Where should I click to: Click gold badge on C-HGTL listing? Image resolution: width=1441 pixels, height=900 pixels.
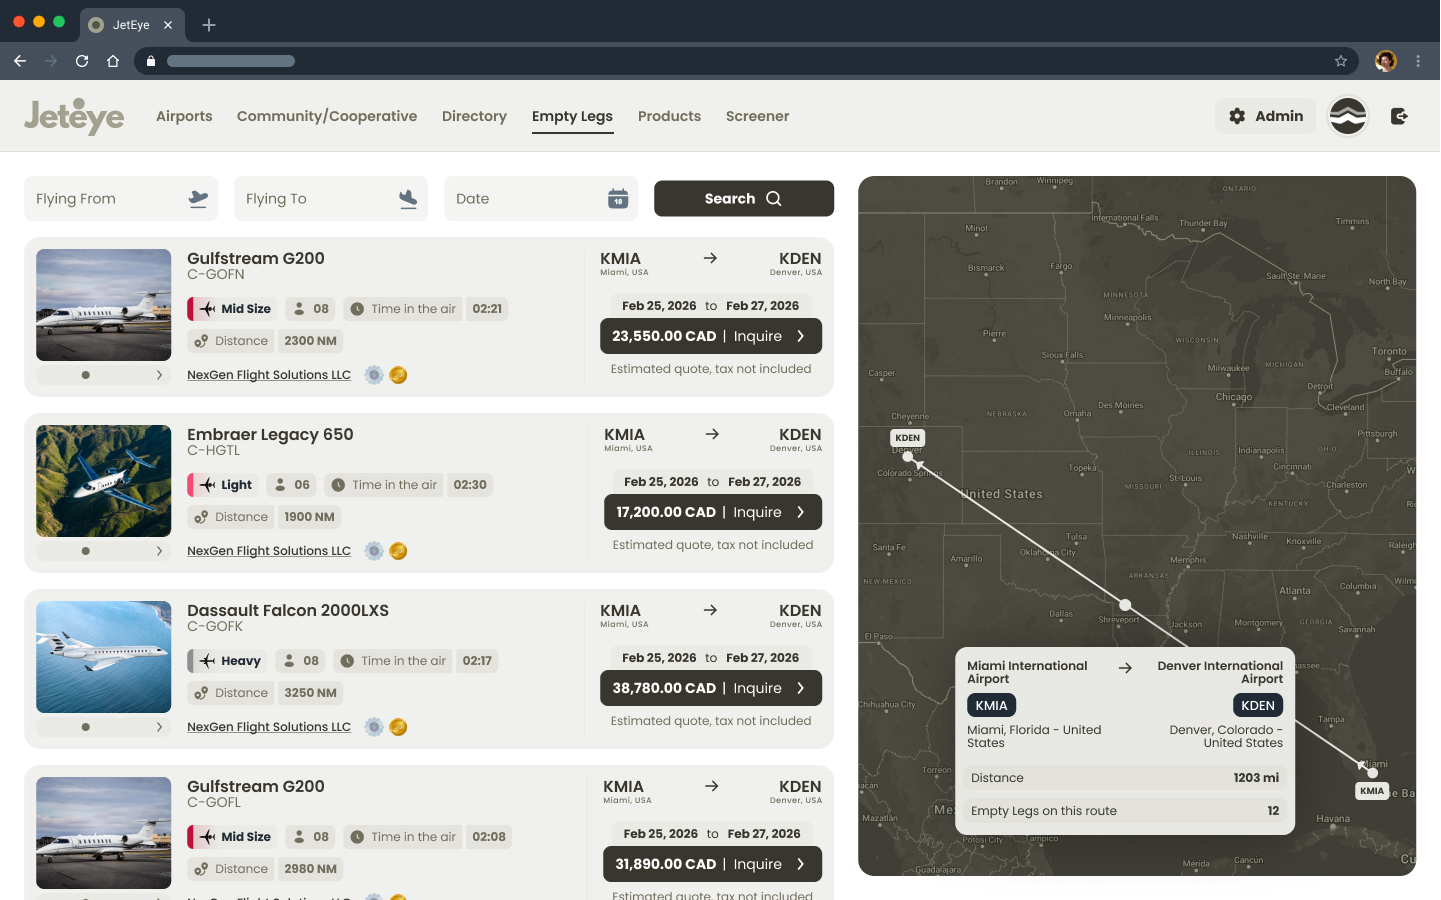398,551
